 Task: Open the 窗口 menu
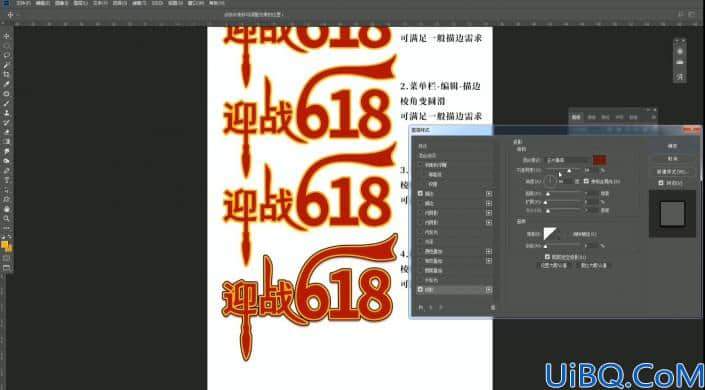[195, 3]
